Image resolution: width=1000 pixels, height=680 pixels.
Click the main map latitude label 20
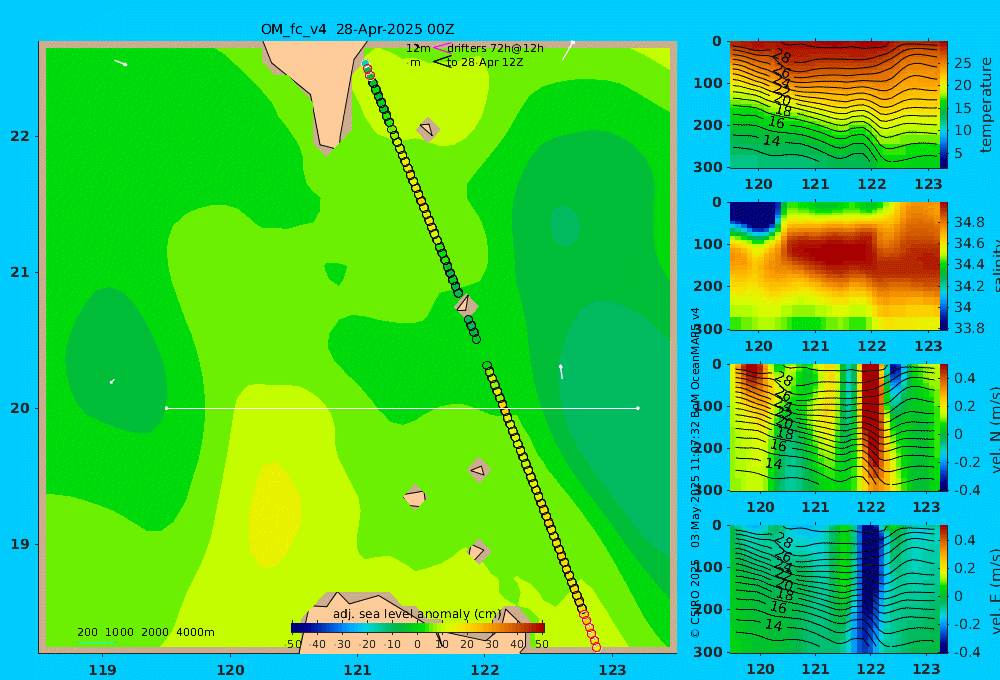20,408
